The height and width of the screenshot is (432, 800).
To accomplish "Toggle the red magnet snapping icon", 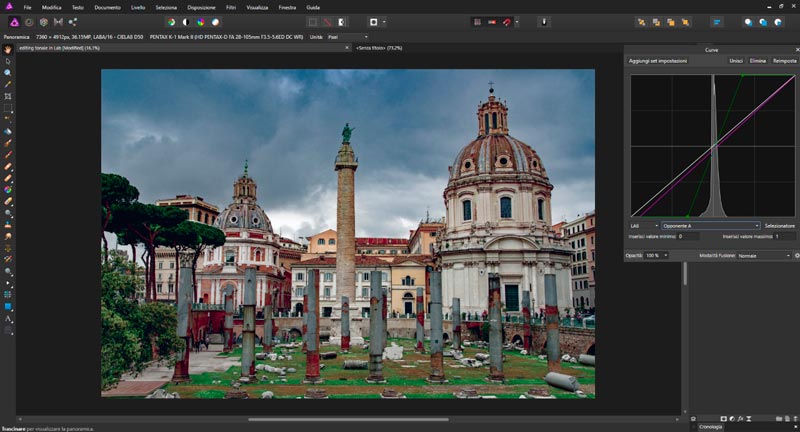I will click(x=507, y=22).
